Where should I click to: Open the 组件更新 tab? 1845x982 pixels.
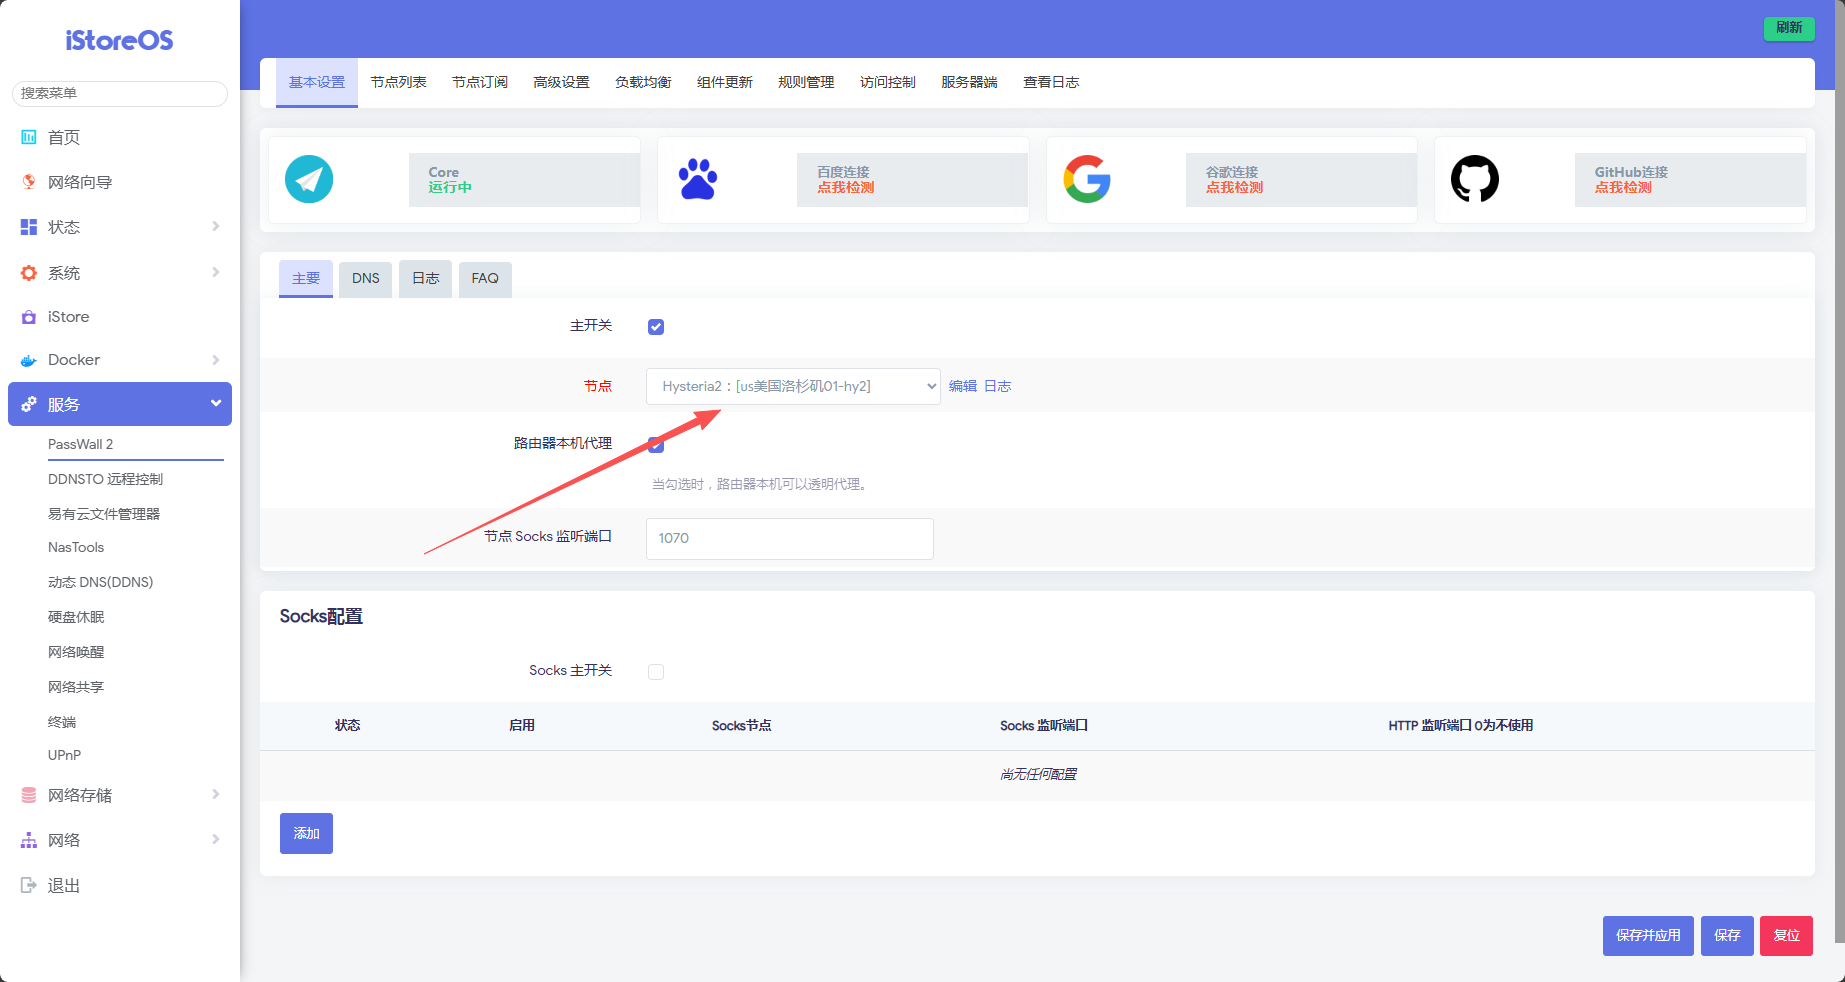click(x=725, y=82)
